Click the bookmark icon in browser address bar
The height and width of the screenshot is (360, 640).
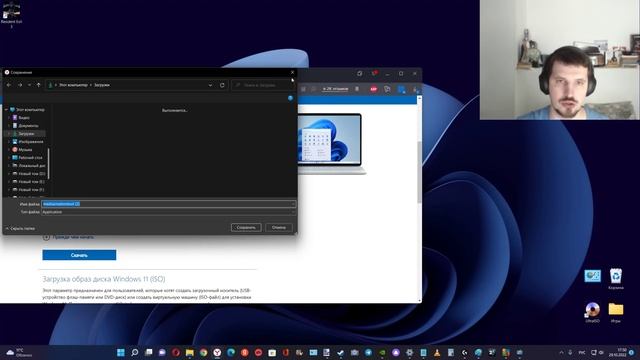point(357,89)
